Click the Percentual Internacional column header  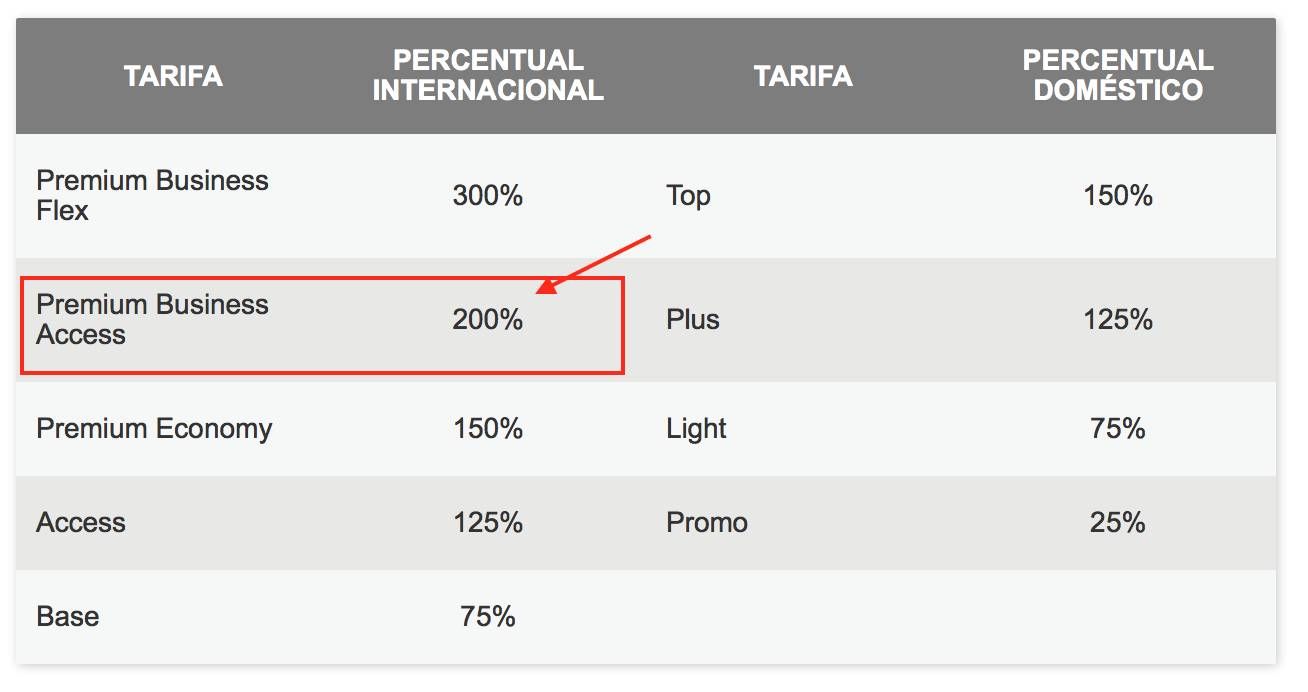pos(488,75)
